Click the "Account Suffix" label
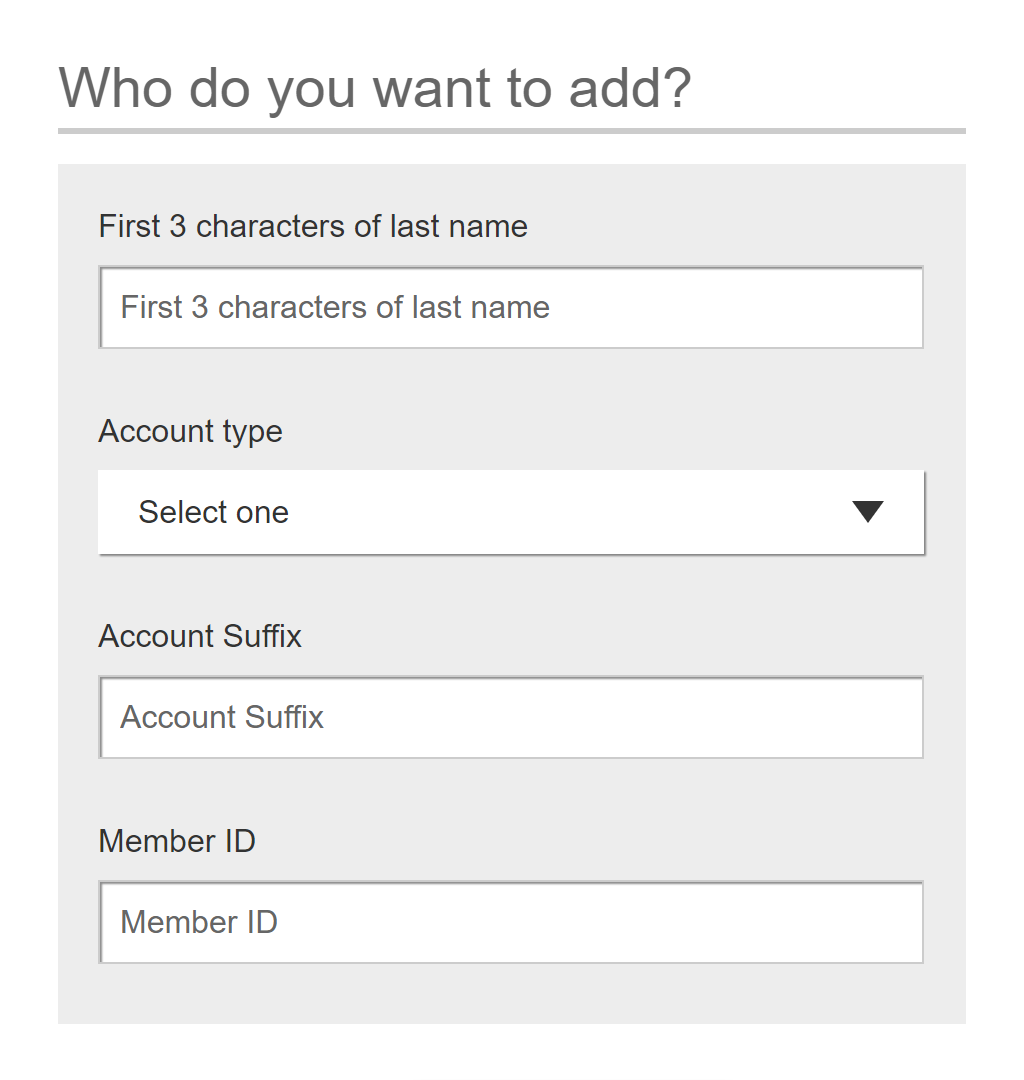 (200, 636)
